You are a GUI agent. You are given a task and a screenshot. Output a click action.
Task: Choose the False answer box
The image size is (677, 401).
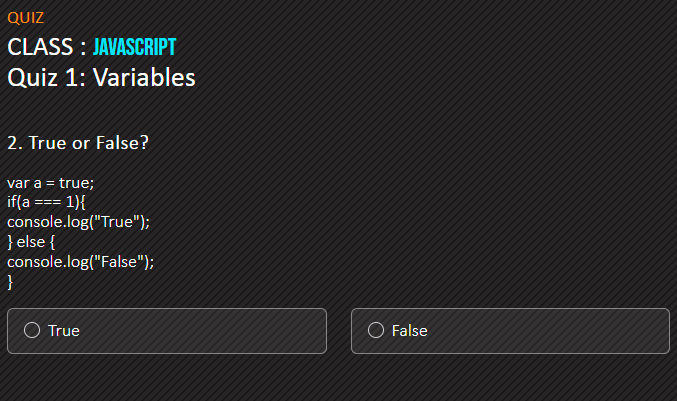(x=510, y=331)
